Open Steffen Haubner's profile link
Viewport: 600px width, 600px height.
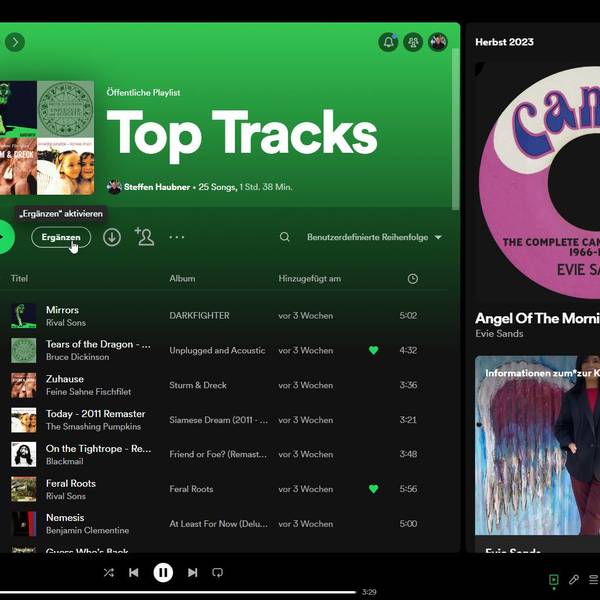(157, 187)
